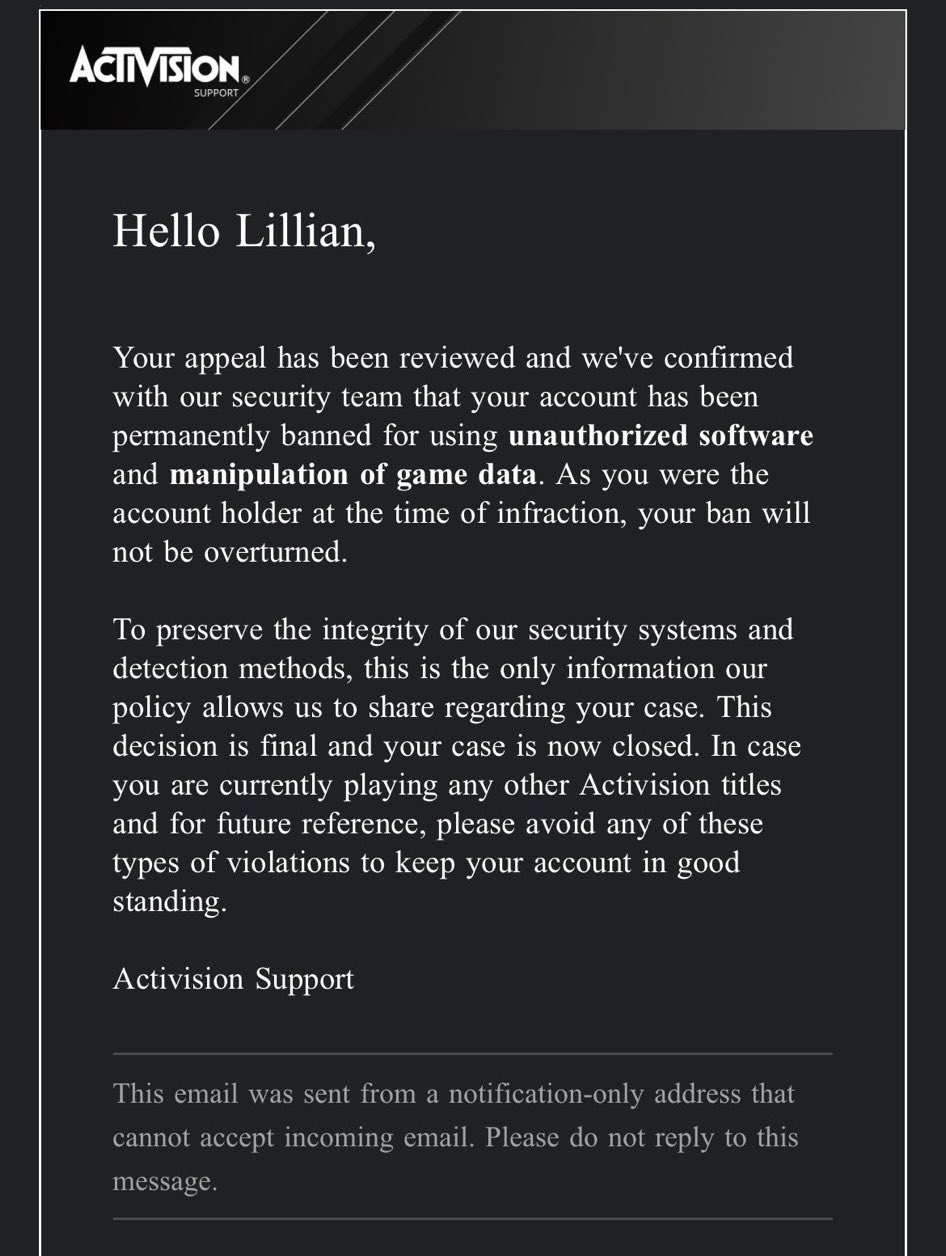Click the "Activision Support" signature line
Image resolution: width=946 pixels, height=1256 pixels.
tap(233, 978)
